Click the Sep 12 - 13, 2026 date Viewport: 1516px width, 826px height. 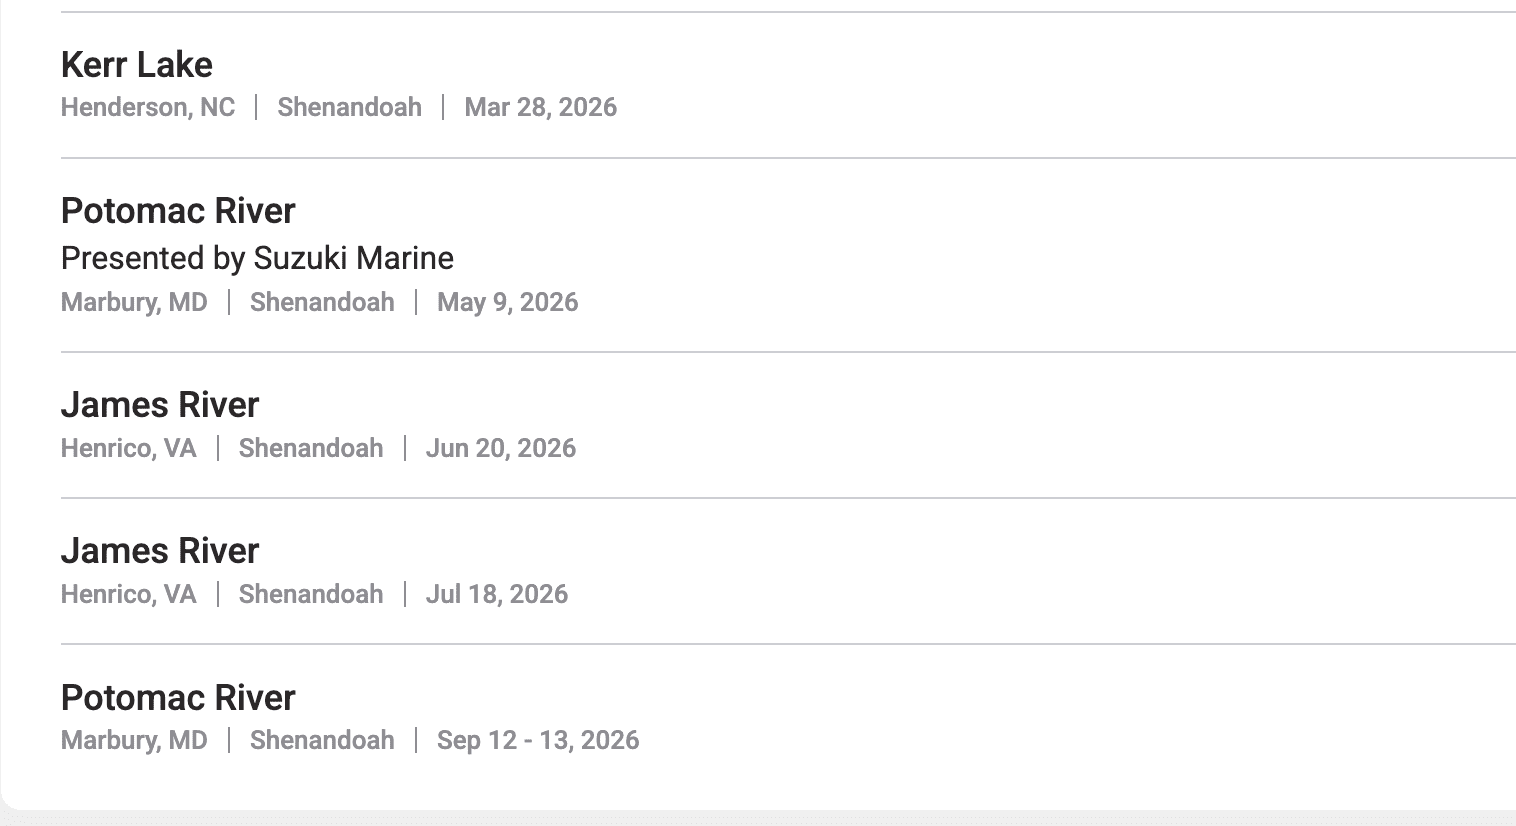tap(537, 740)
